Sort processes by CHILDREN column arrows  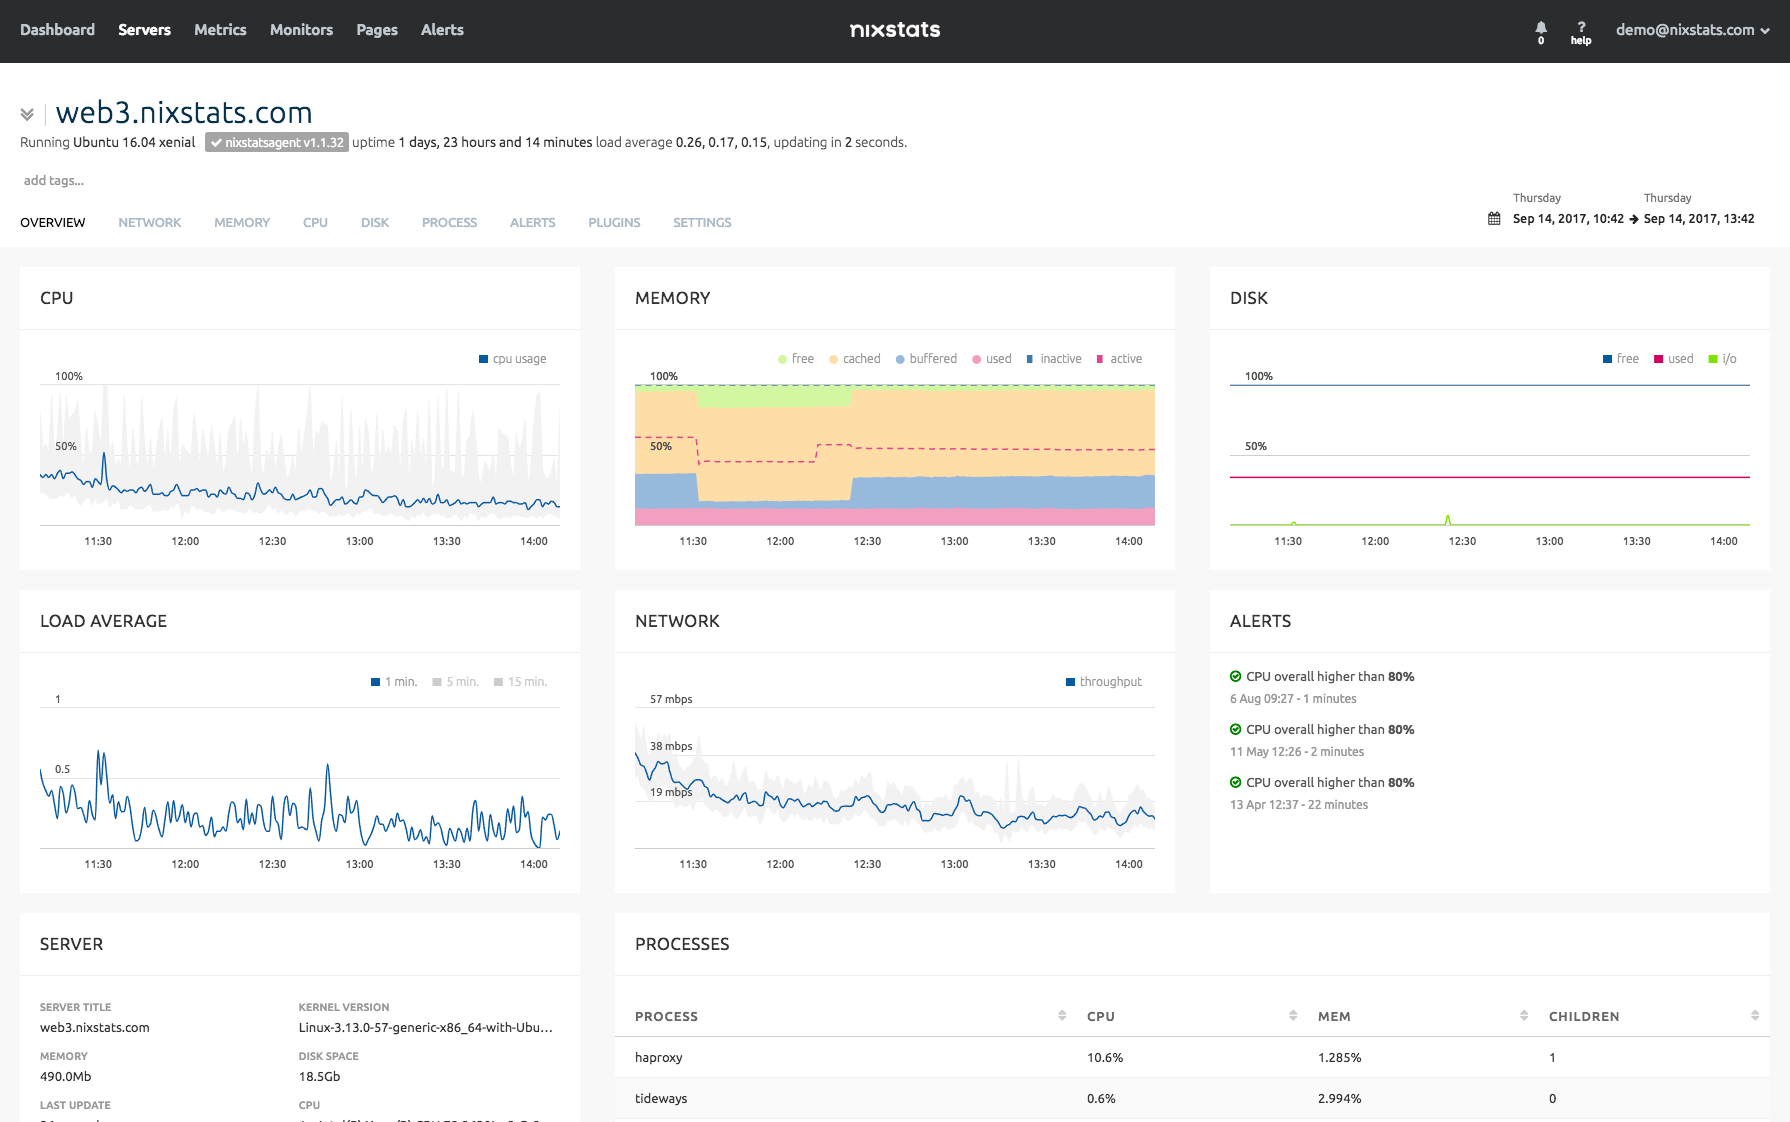tap(1755, 1016)
